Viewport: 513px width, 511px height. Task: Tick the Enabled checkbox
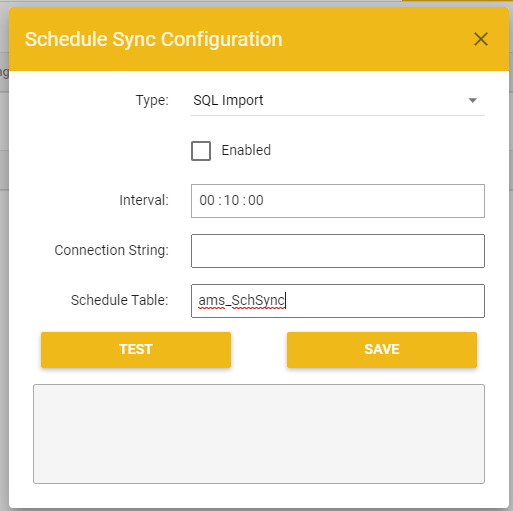(x=201, y=151)
